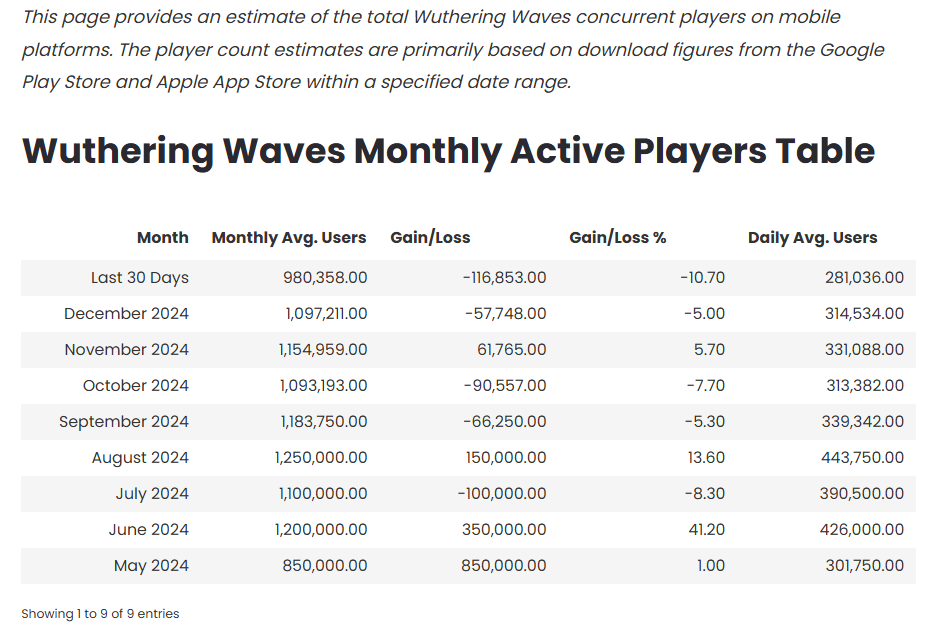This screenshot has height=627, width=932.
Task: Click the 41.20 gain percentage cell
Action: pos(706,530)
